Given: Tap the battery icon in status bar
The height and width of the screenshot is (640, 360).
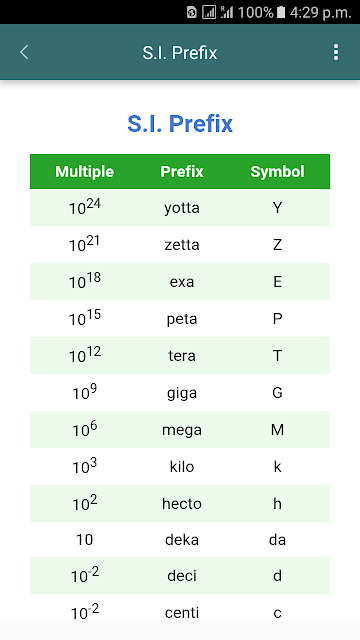Looking at the screenshot, I should click(x=281, y=13).
